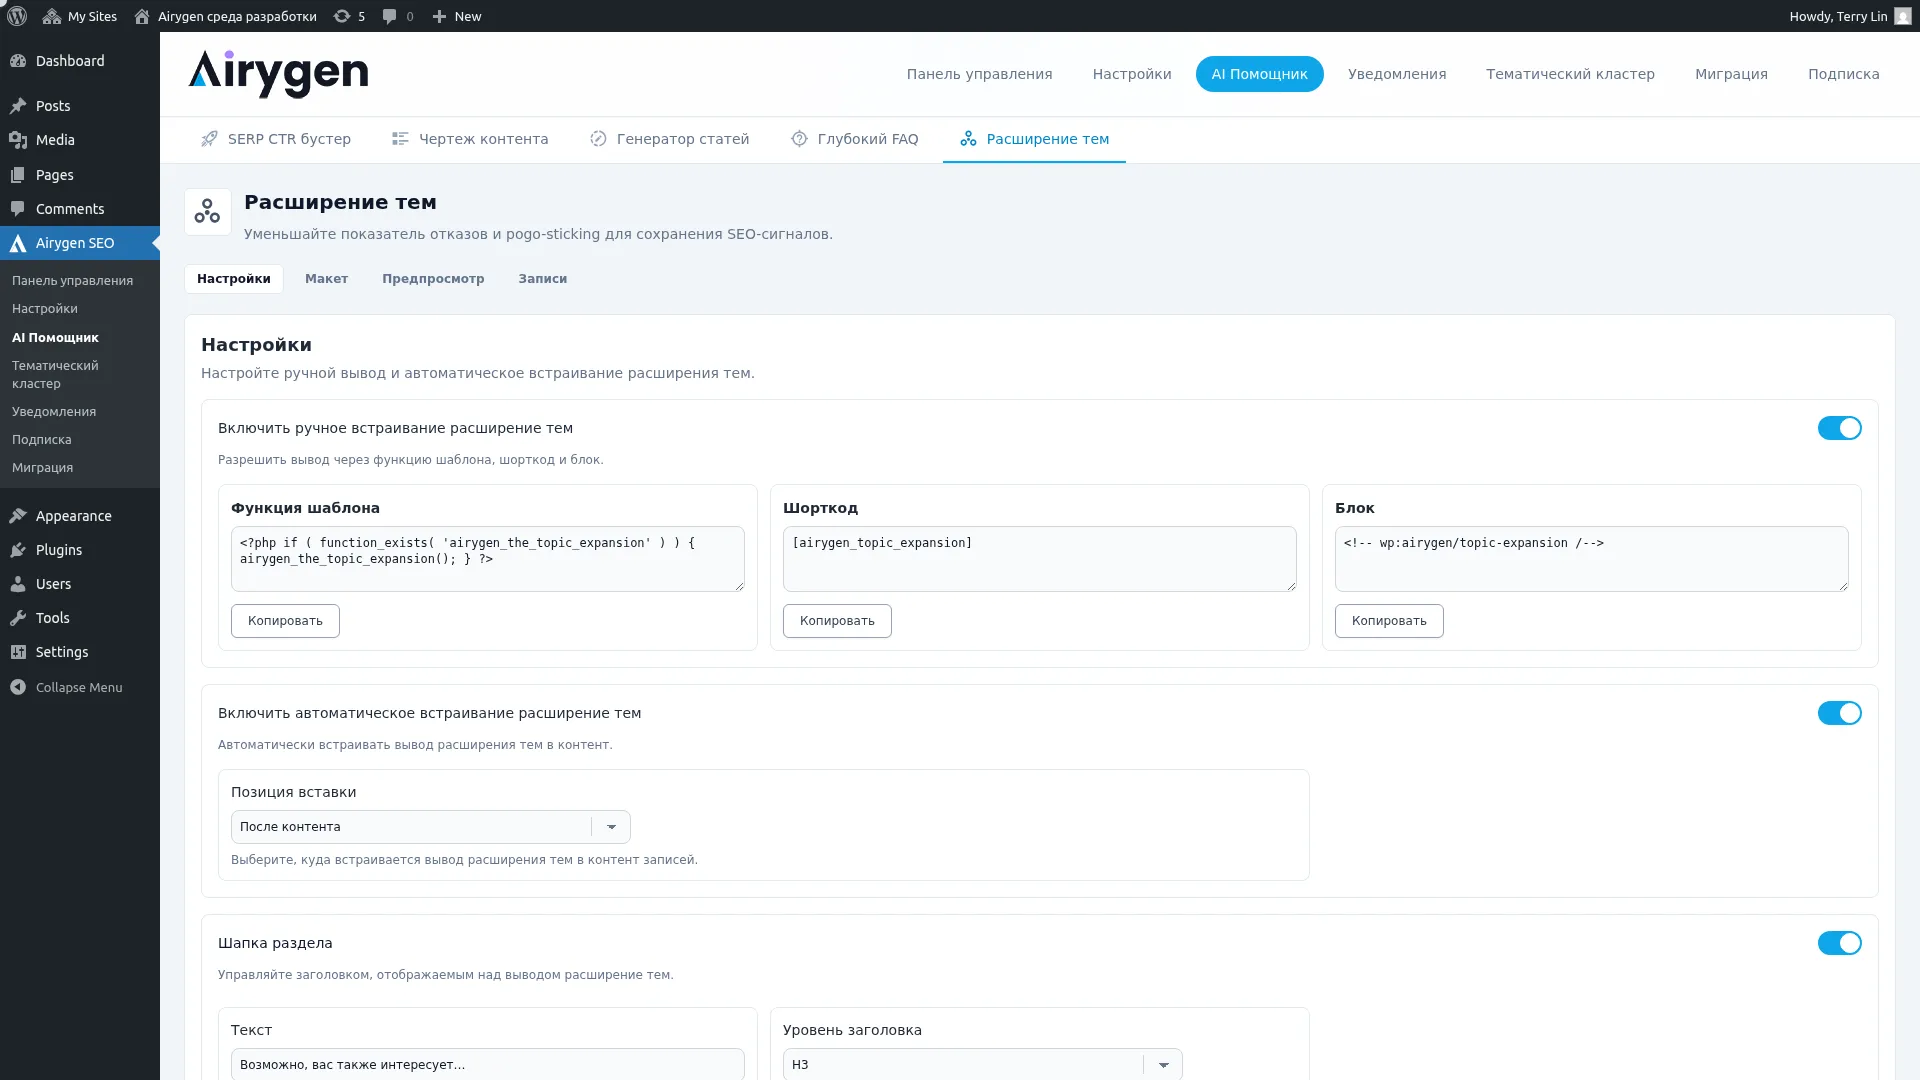
Task: Open Уведомления in sidebar submenu
Action: 54,412
